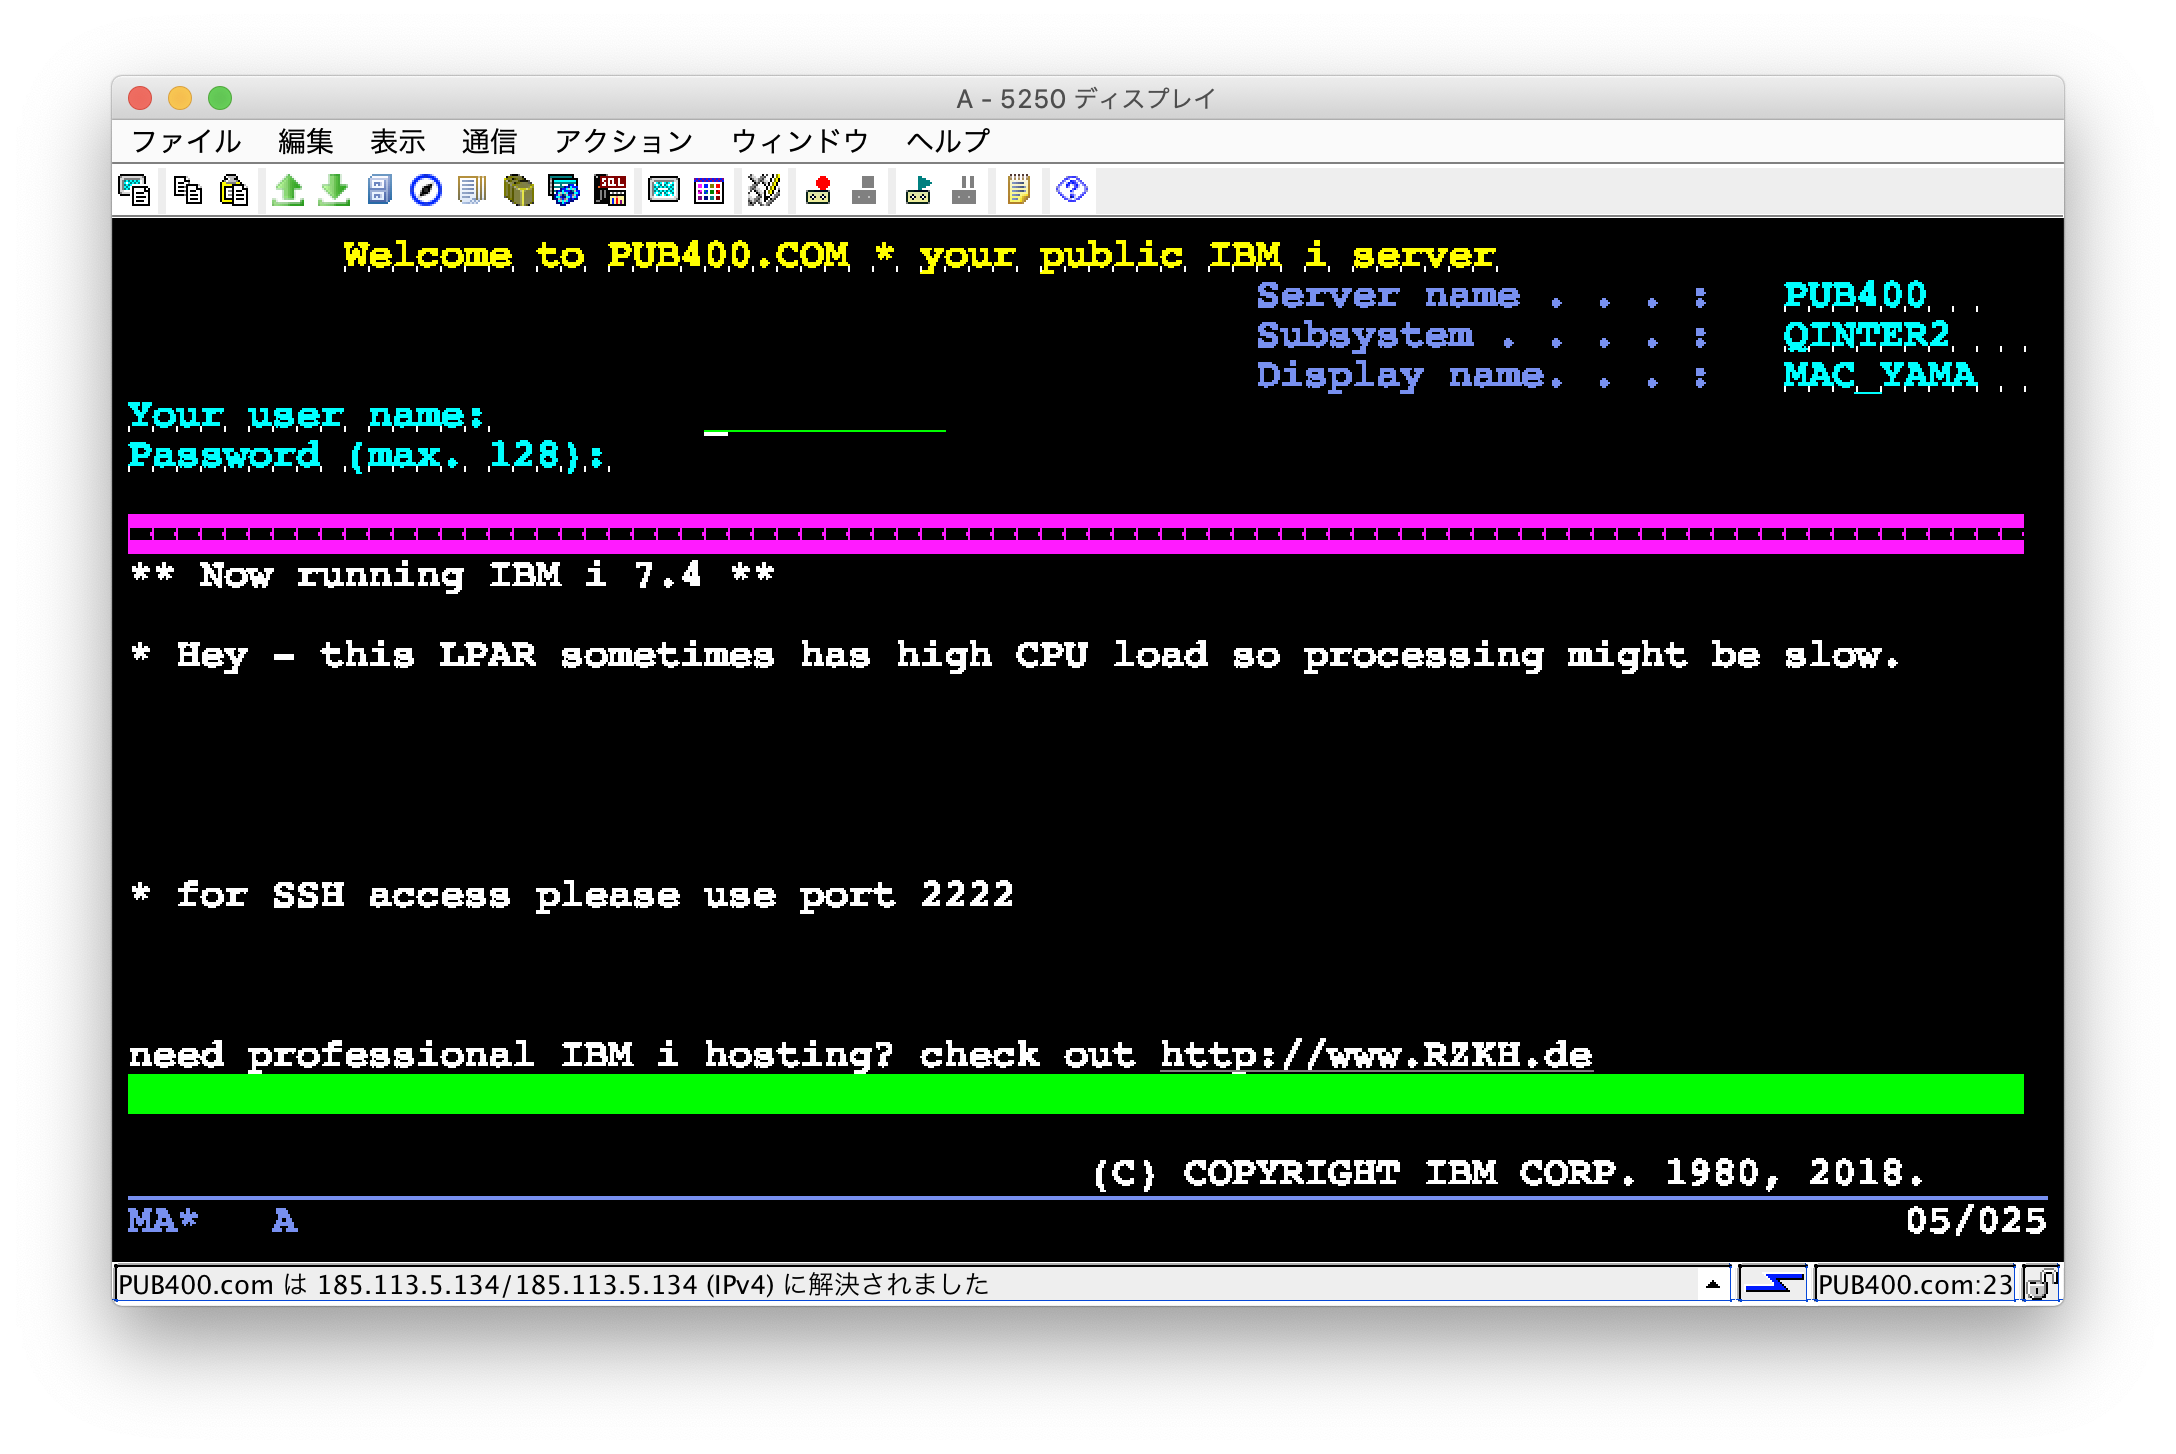Open the ヘルプ menu

(x=947, y=141)
